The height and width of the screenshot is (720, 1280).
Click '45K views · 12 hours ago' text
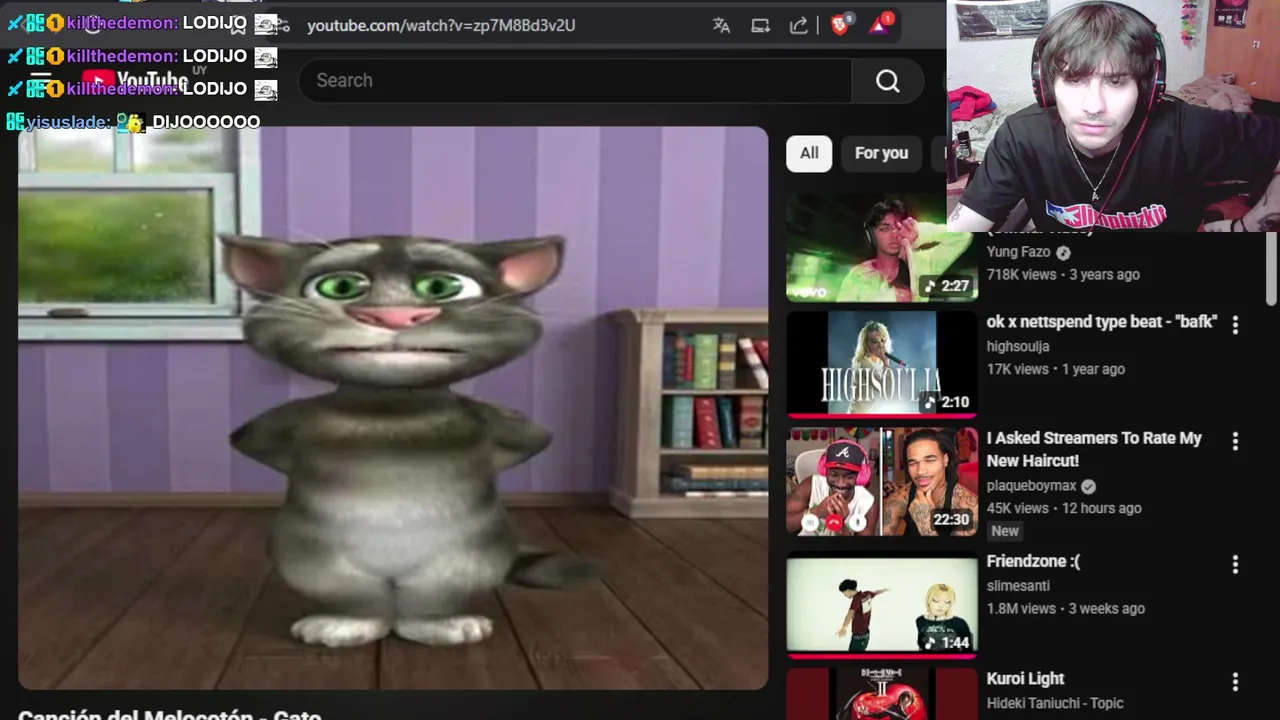[x=1064, y=508]
